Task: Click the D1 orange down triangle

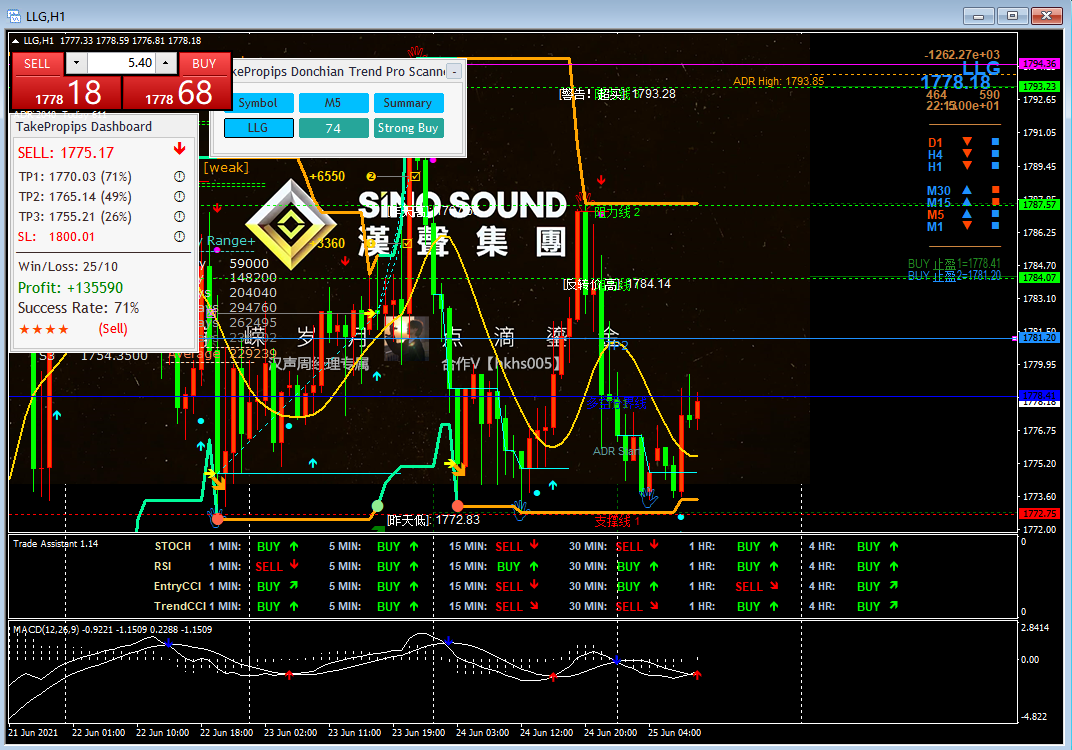Action: pyautogui.click(x=967, y=142)
